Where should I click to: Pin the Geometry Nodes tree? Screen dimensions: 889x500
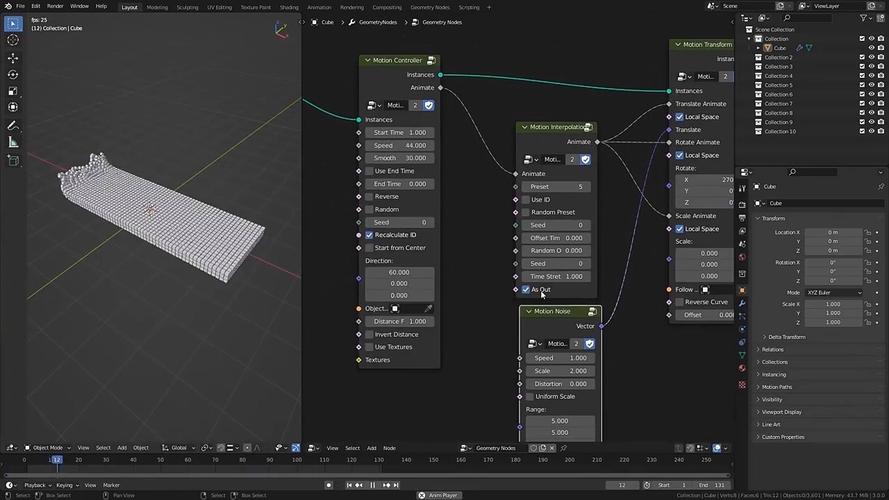pos(564,448)
